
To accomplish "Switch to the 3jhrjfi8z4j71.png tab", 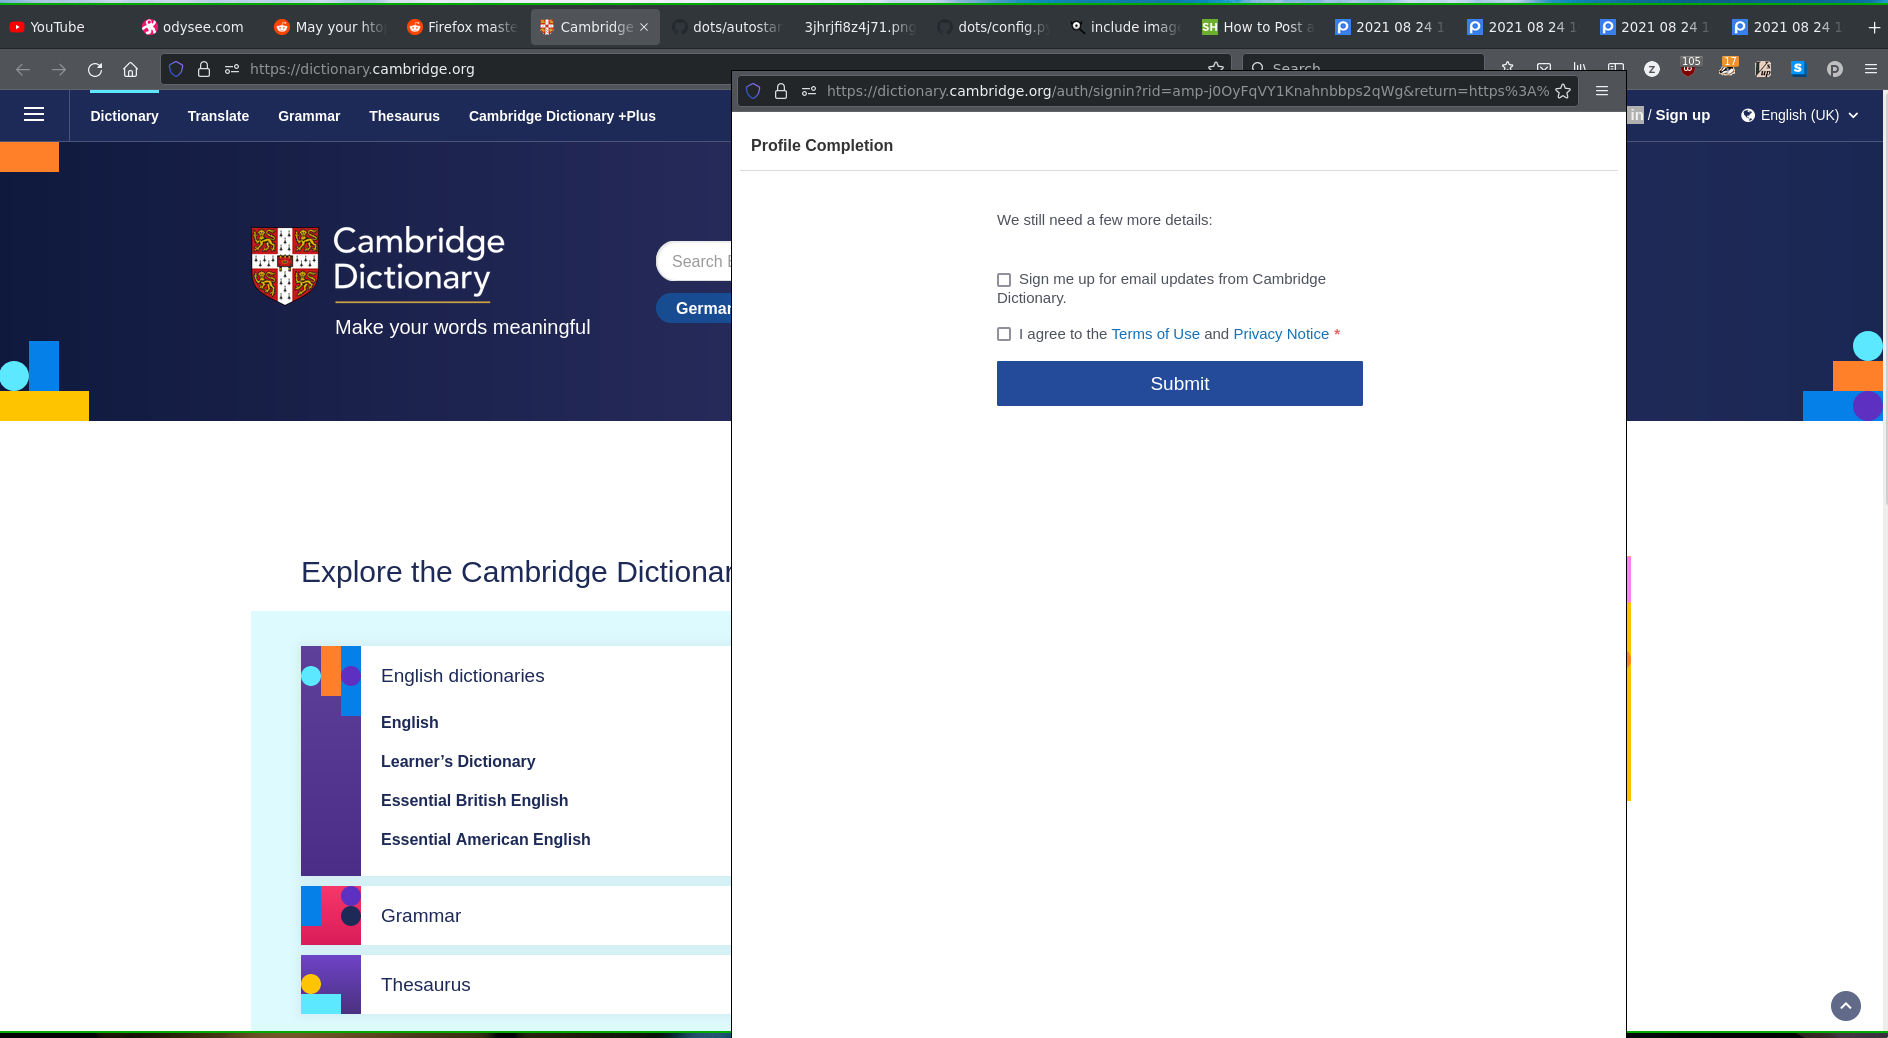I will pyautogui.click(x=860, y=27).
